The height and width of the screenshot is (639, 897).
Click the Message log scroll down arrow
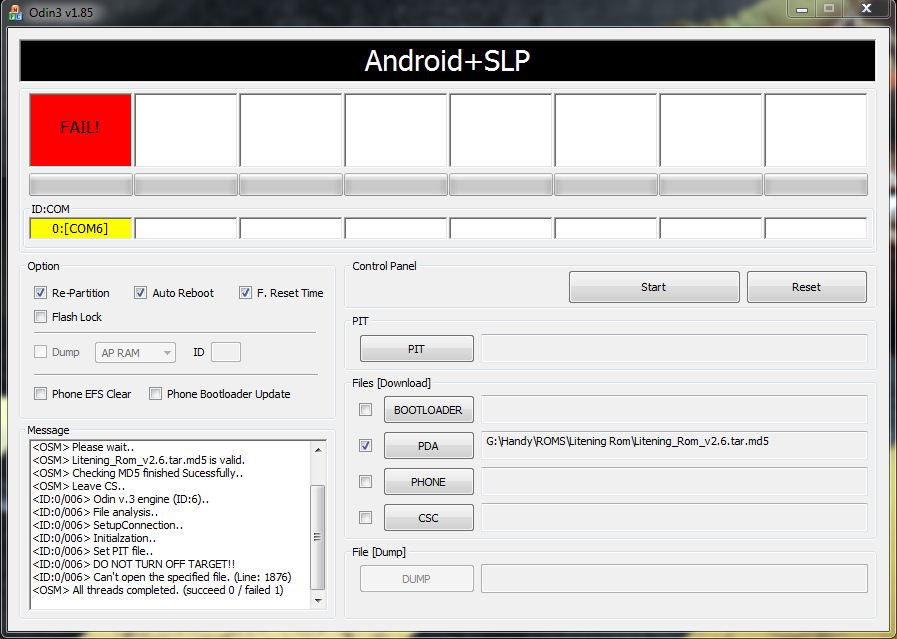(318, 601)
